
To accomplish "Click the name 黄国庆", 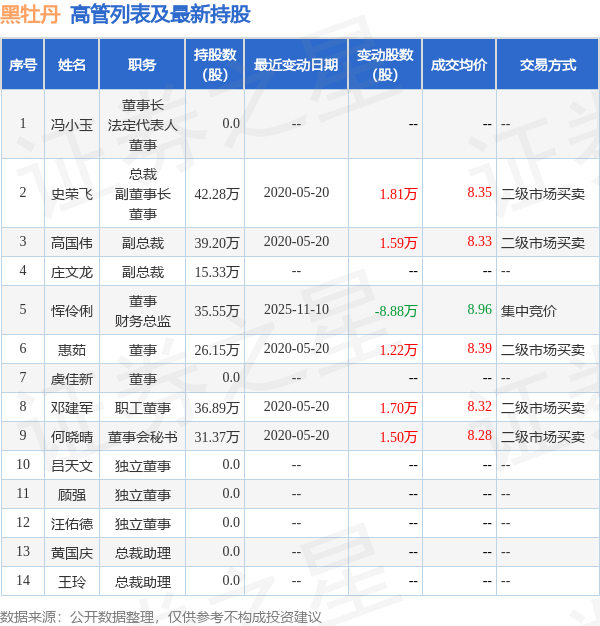I will [72, 553].
